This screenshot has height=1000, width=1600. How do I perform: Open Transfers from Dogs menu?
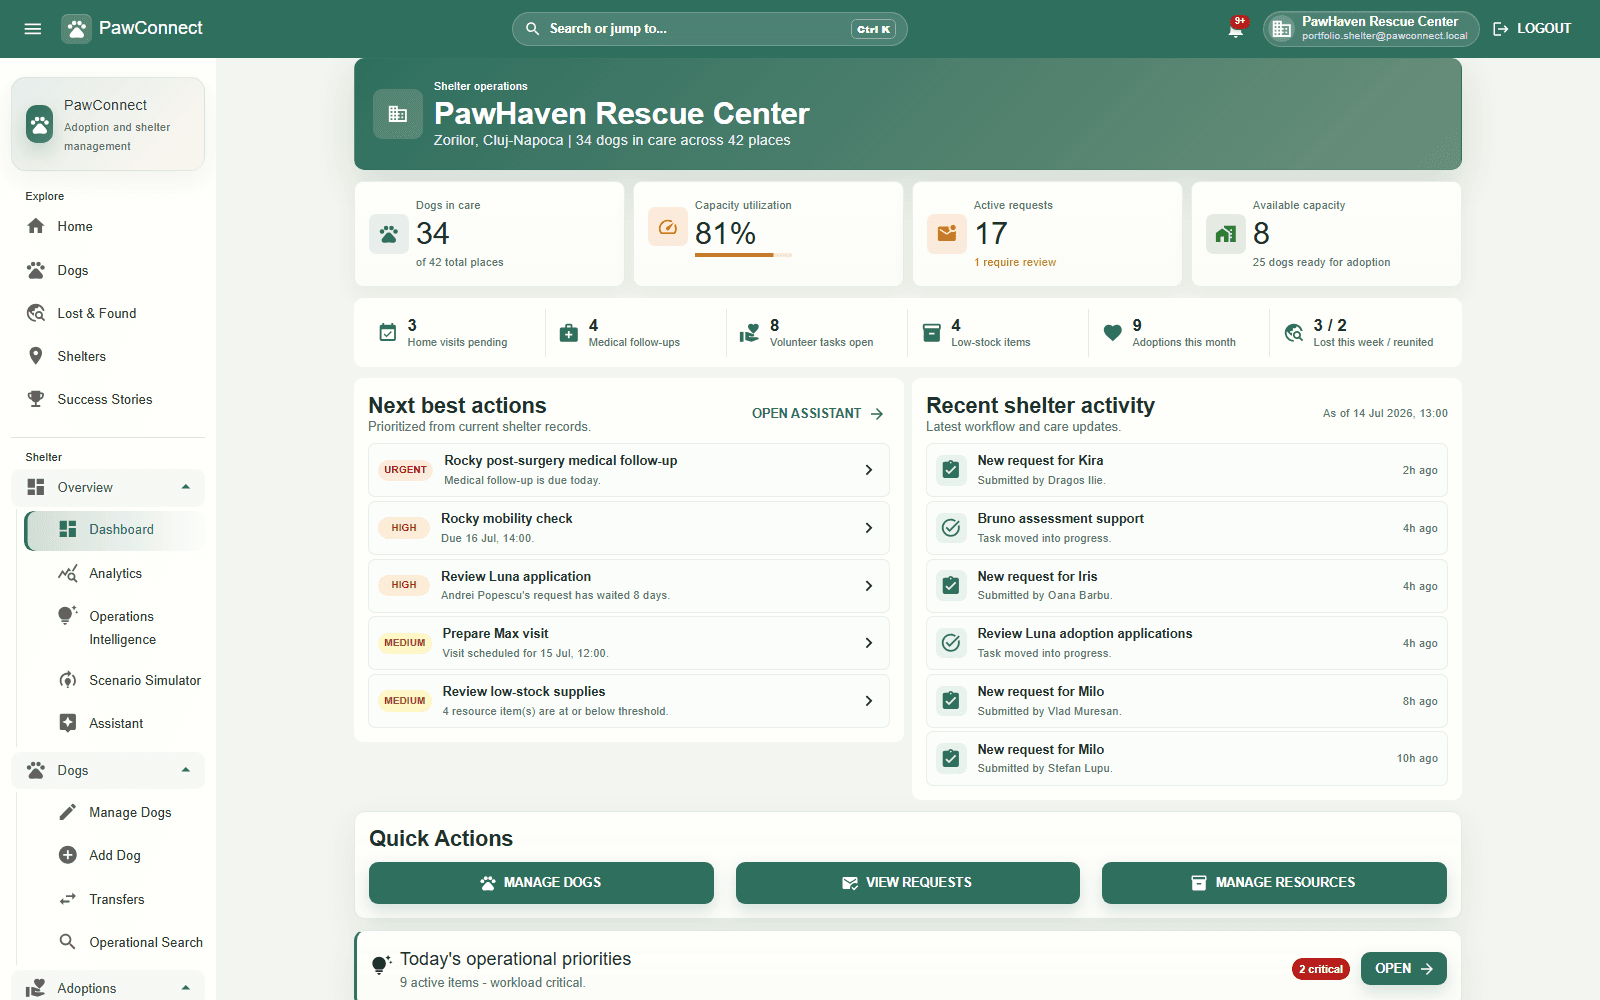point(115,899)
